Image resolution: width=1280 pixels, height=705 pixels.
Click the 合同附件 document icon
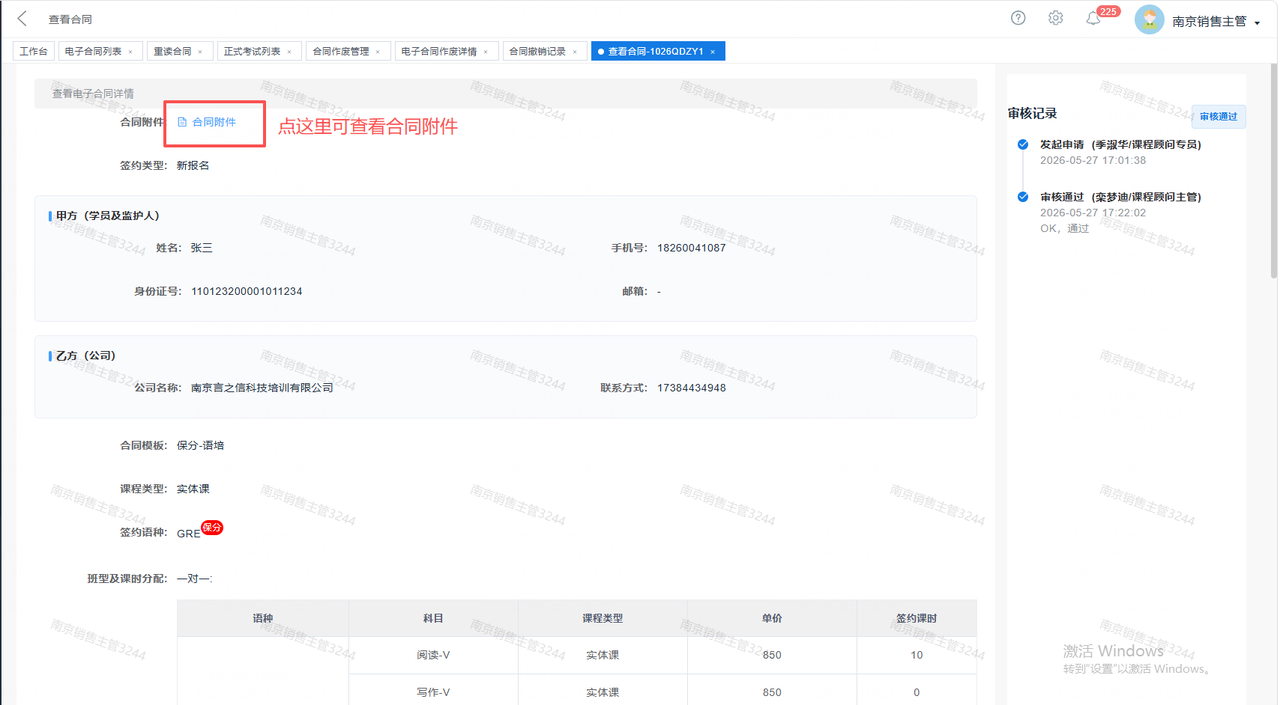(x=182, y=122)
